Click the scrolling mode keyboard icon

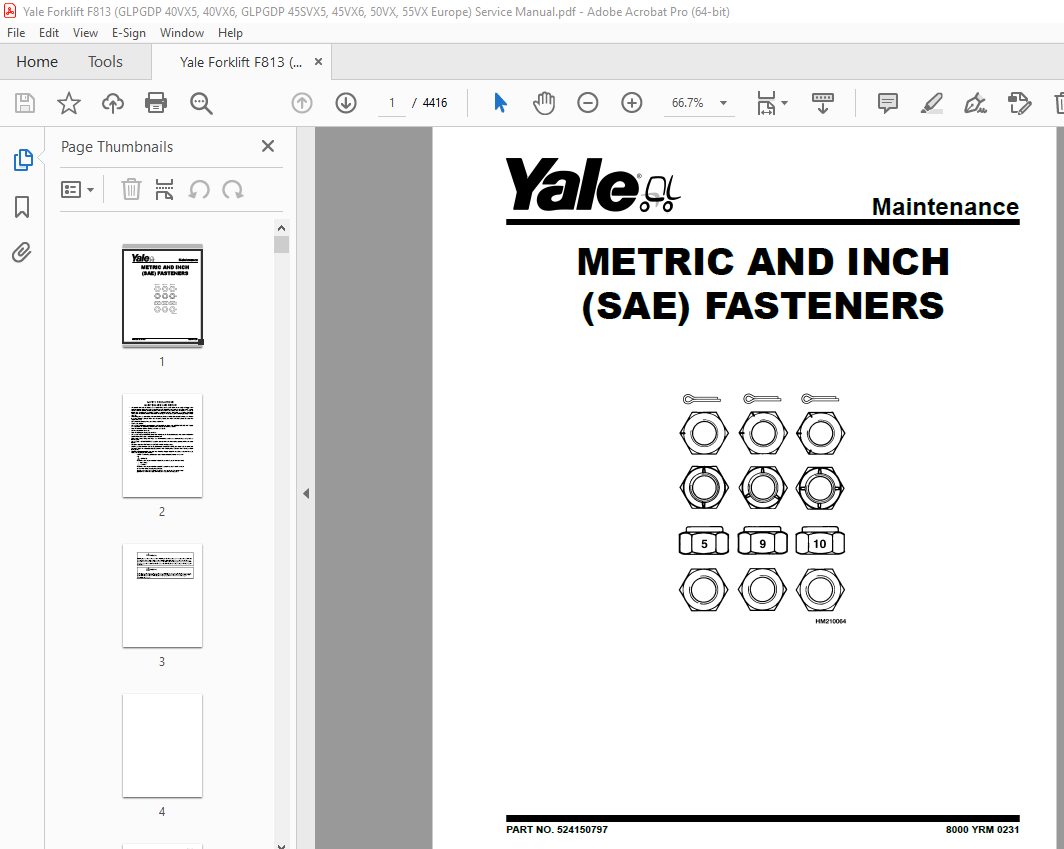pyautogui.click(x=822, y=103)
